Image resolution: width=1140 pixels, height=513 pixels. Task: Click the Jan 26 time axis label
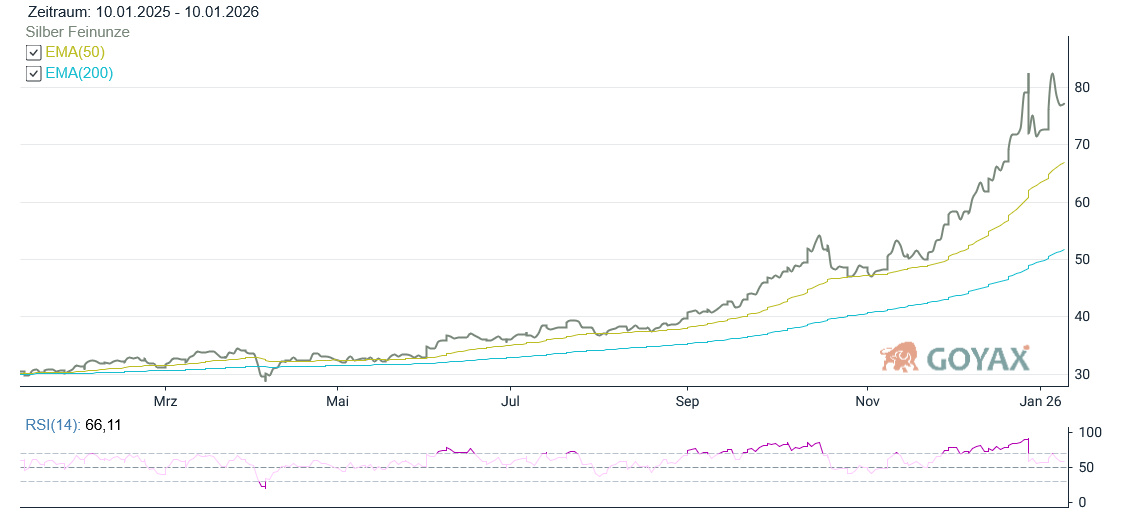(1041, 402)
